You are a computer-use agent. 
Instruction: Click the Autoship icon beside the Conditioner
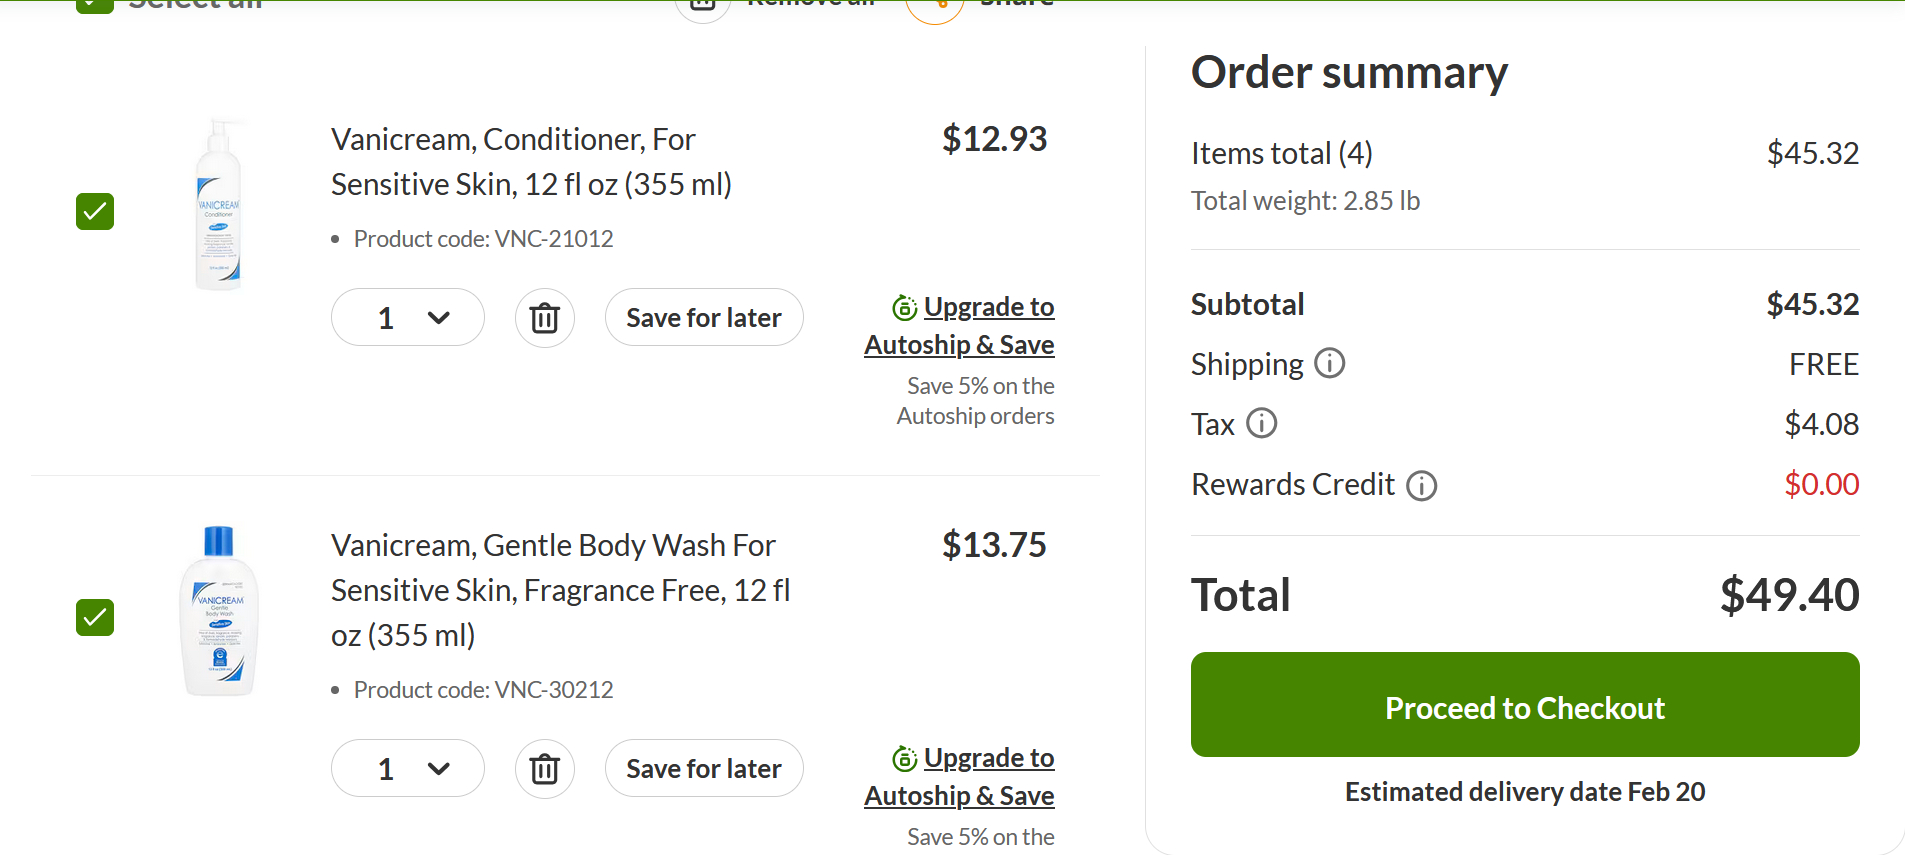[904, 307]
